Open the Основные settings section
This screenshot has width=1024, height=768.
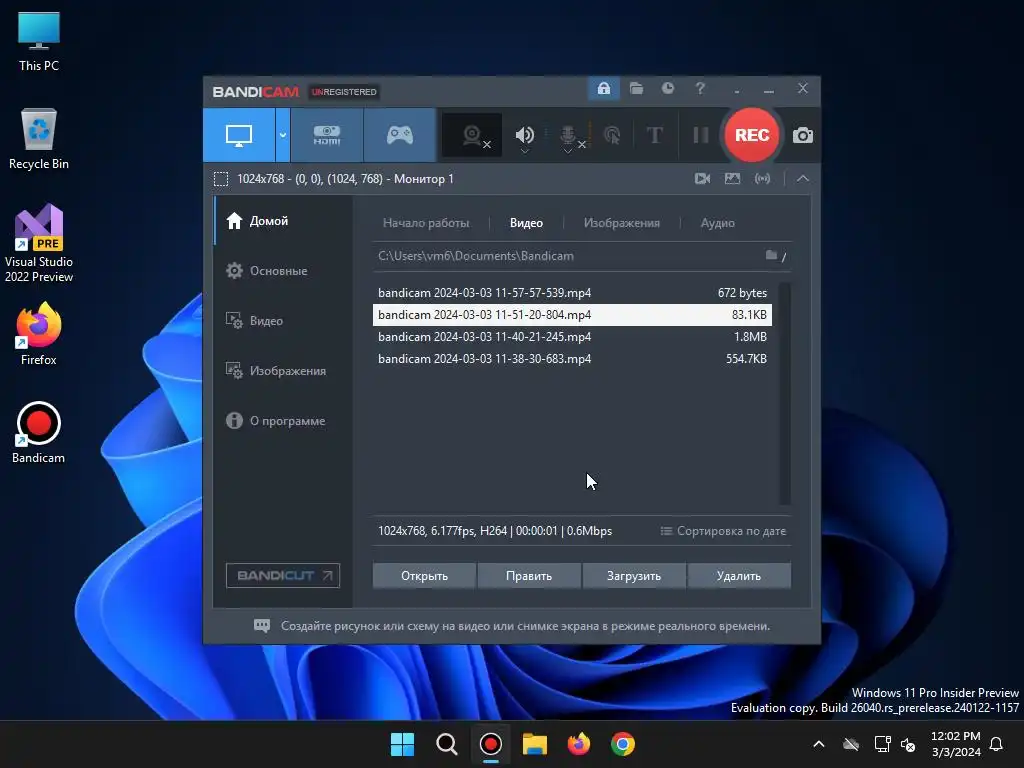pos(283,270)
